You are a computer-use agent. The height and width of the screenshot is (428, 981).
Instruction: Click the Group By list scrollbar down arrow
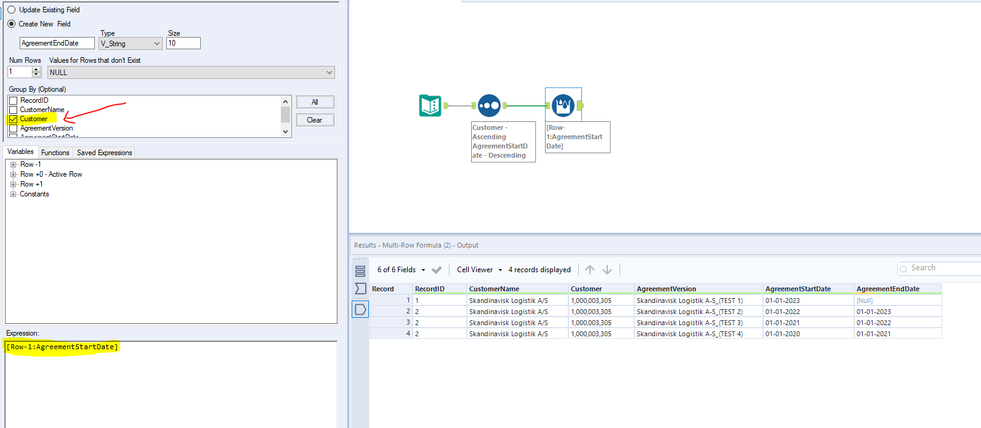pyautogui.click(x=286, y=131)
